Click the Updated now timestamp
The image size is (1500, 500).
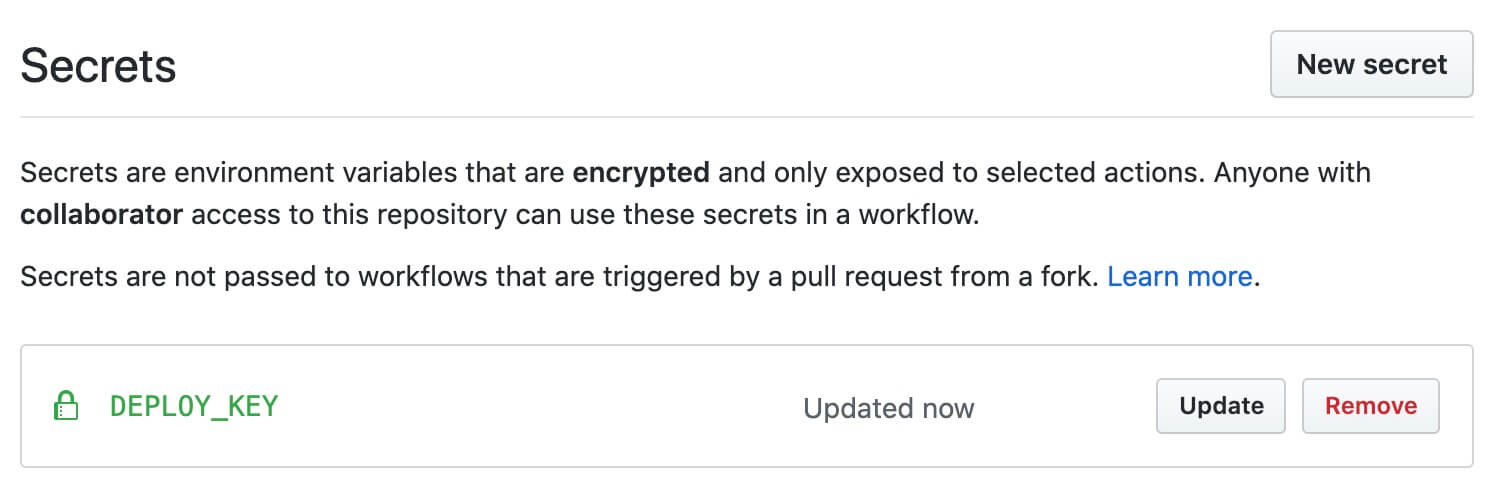click(888, 408)
